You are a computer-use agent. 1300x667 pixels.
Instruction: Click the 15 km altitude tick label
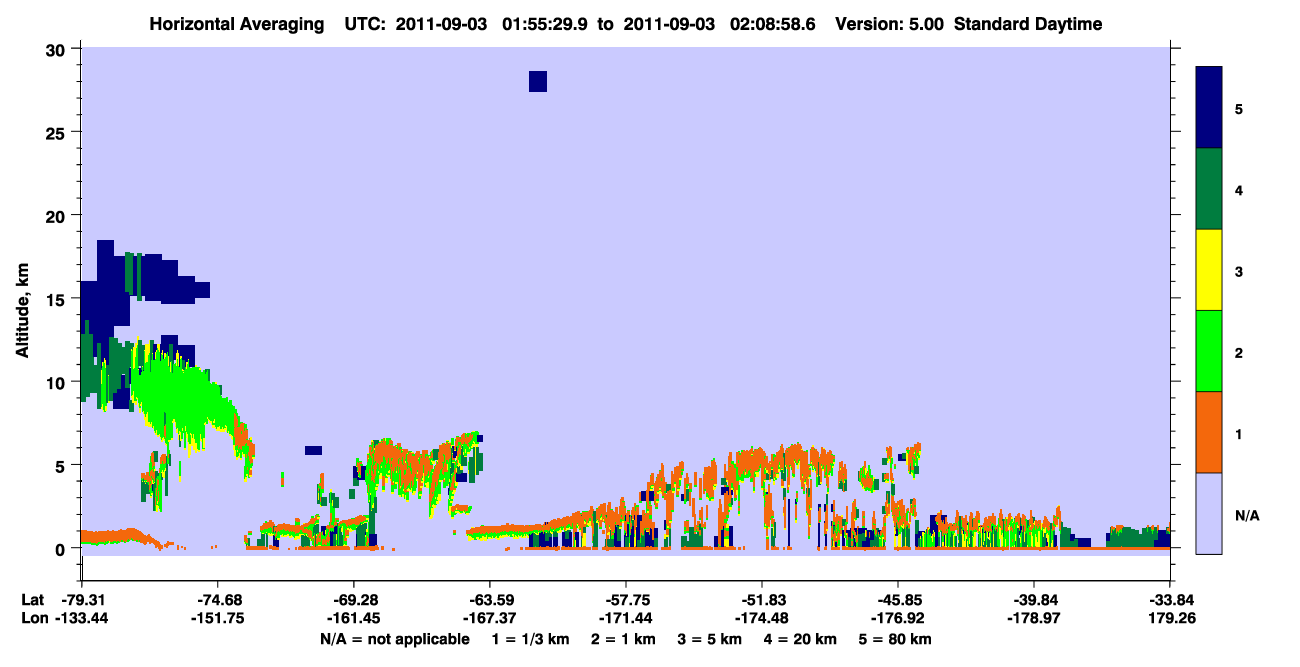[58, 299]
